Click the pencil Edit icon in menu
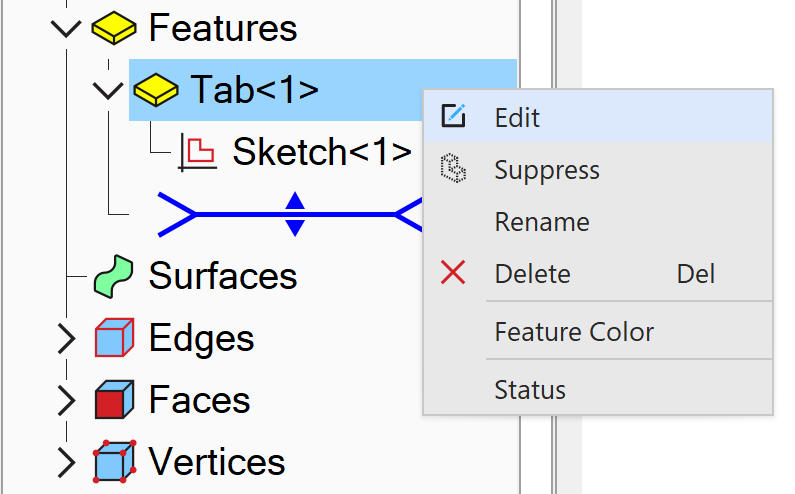 pyautogui.click(x=453, y=117)
